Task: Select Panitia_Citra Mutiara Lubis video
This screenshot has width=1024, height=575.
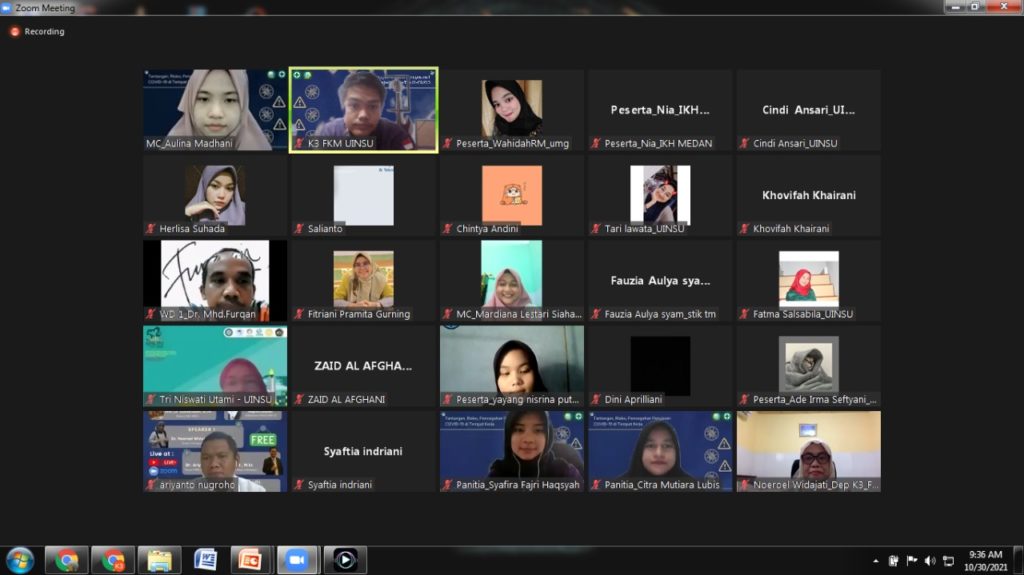Action: (660, 450)
